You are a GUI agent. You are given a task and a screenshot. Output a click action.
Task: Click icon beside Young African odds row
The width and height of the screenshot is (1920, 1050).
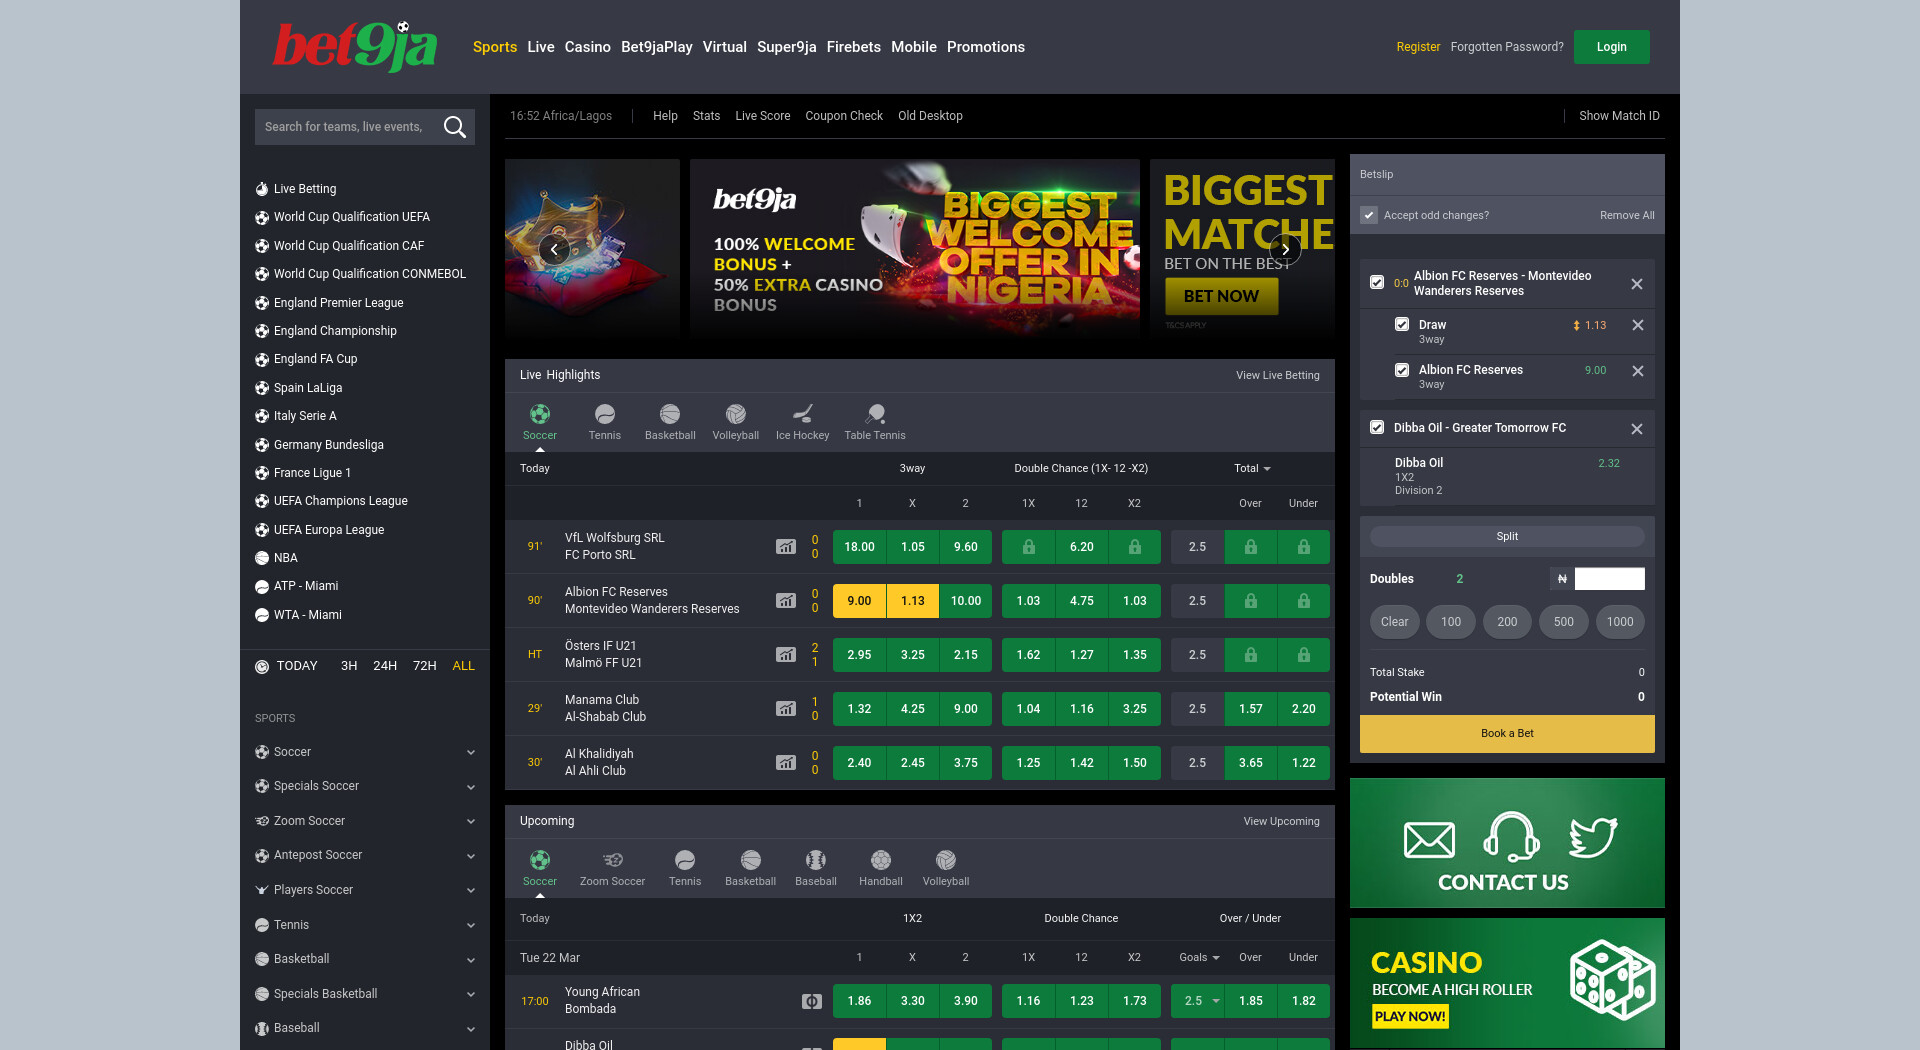pos(812,1001)
